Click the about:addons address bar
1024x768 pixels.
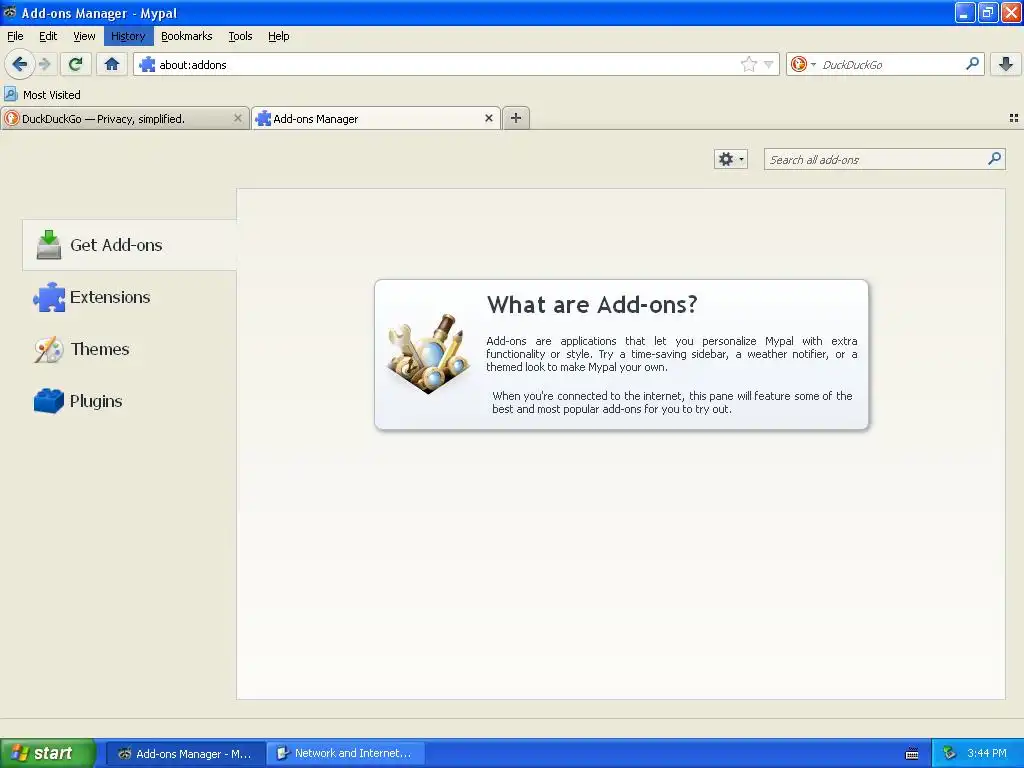coord(456,64)
